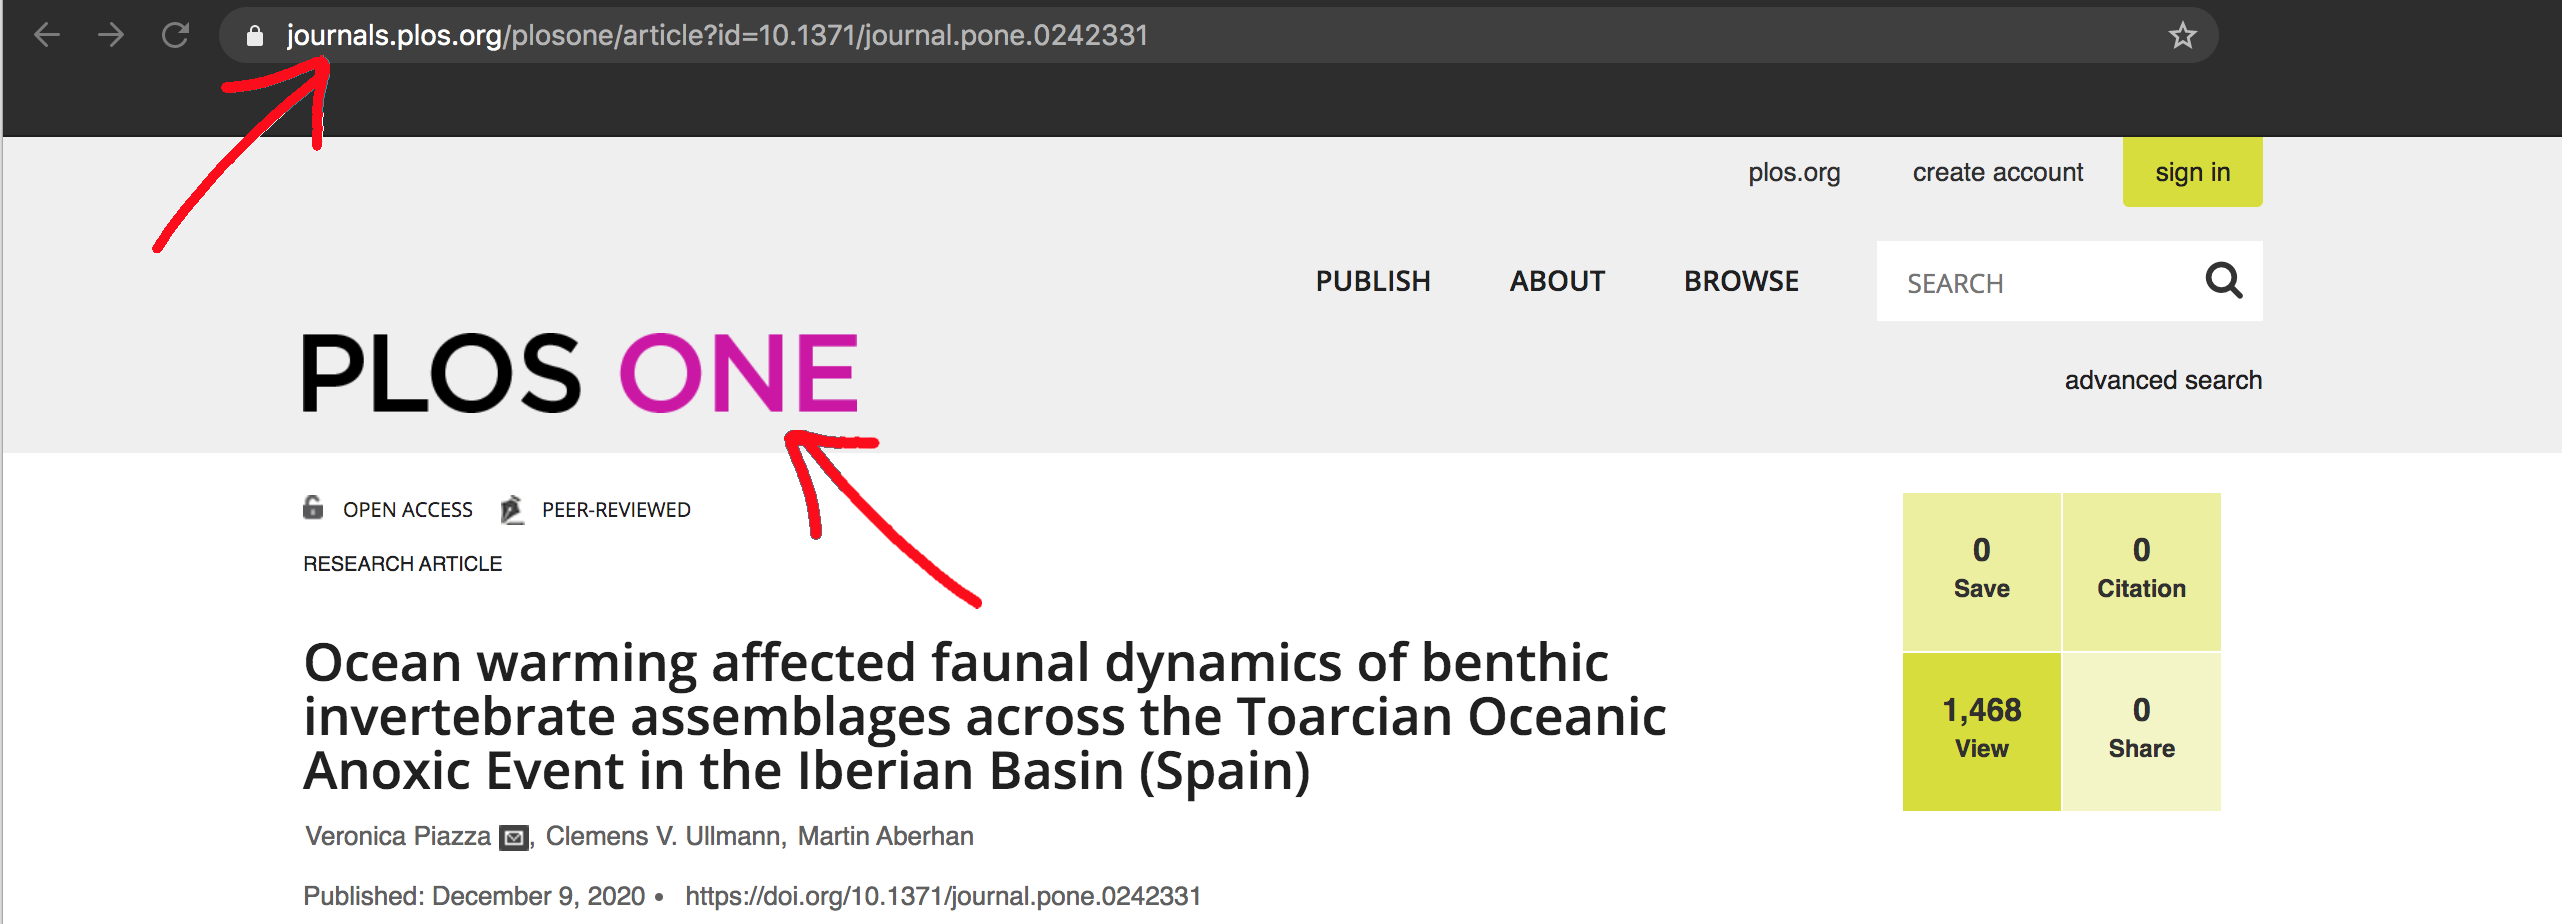This screenshot has height=924, width=2562.
Task: Open author Clemens V. Ullmann
Action: click(x=662, y=836)
